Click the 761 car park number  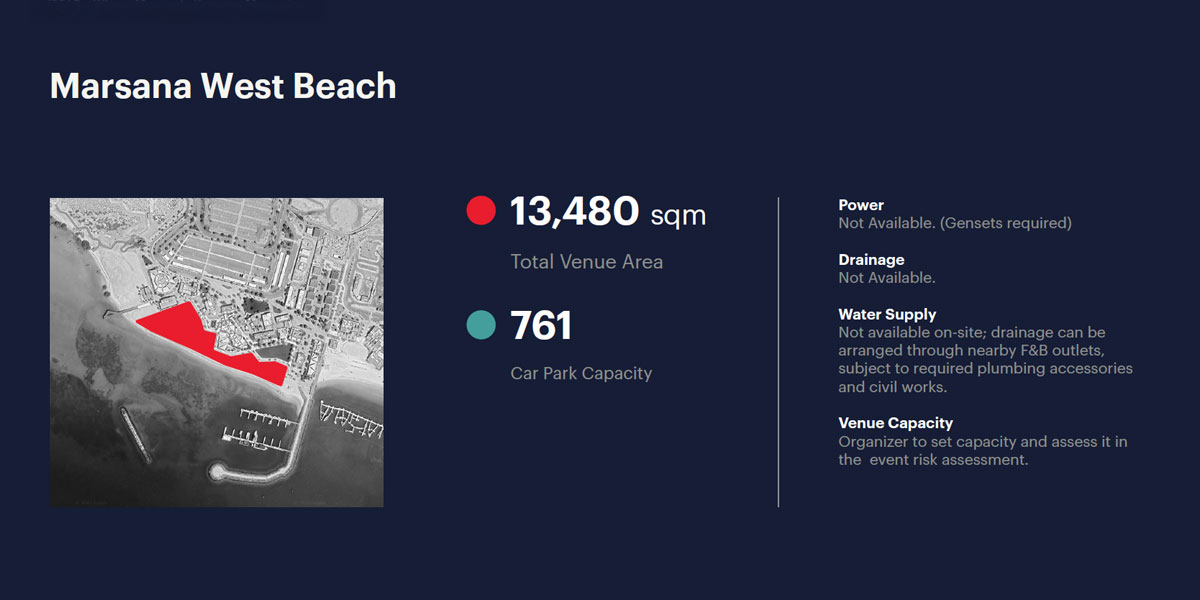(x=541, y=325)
